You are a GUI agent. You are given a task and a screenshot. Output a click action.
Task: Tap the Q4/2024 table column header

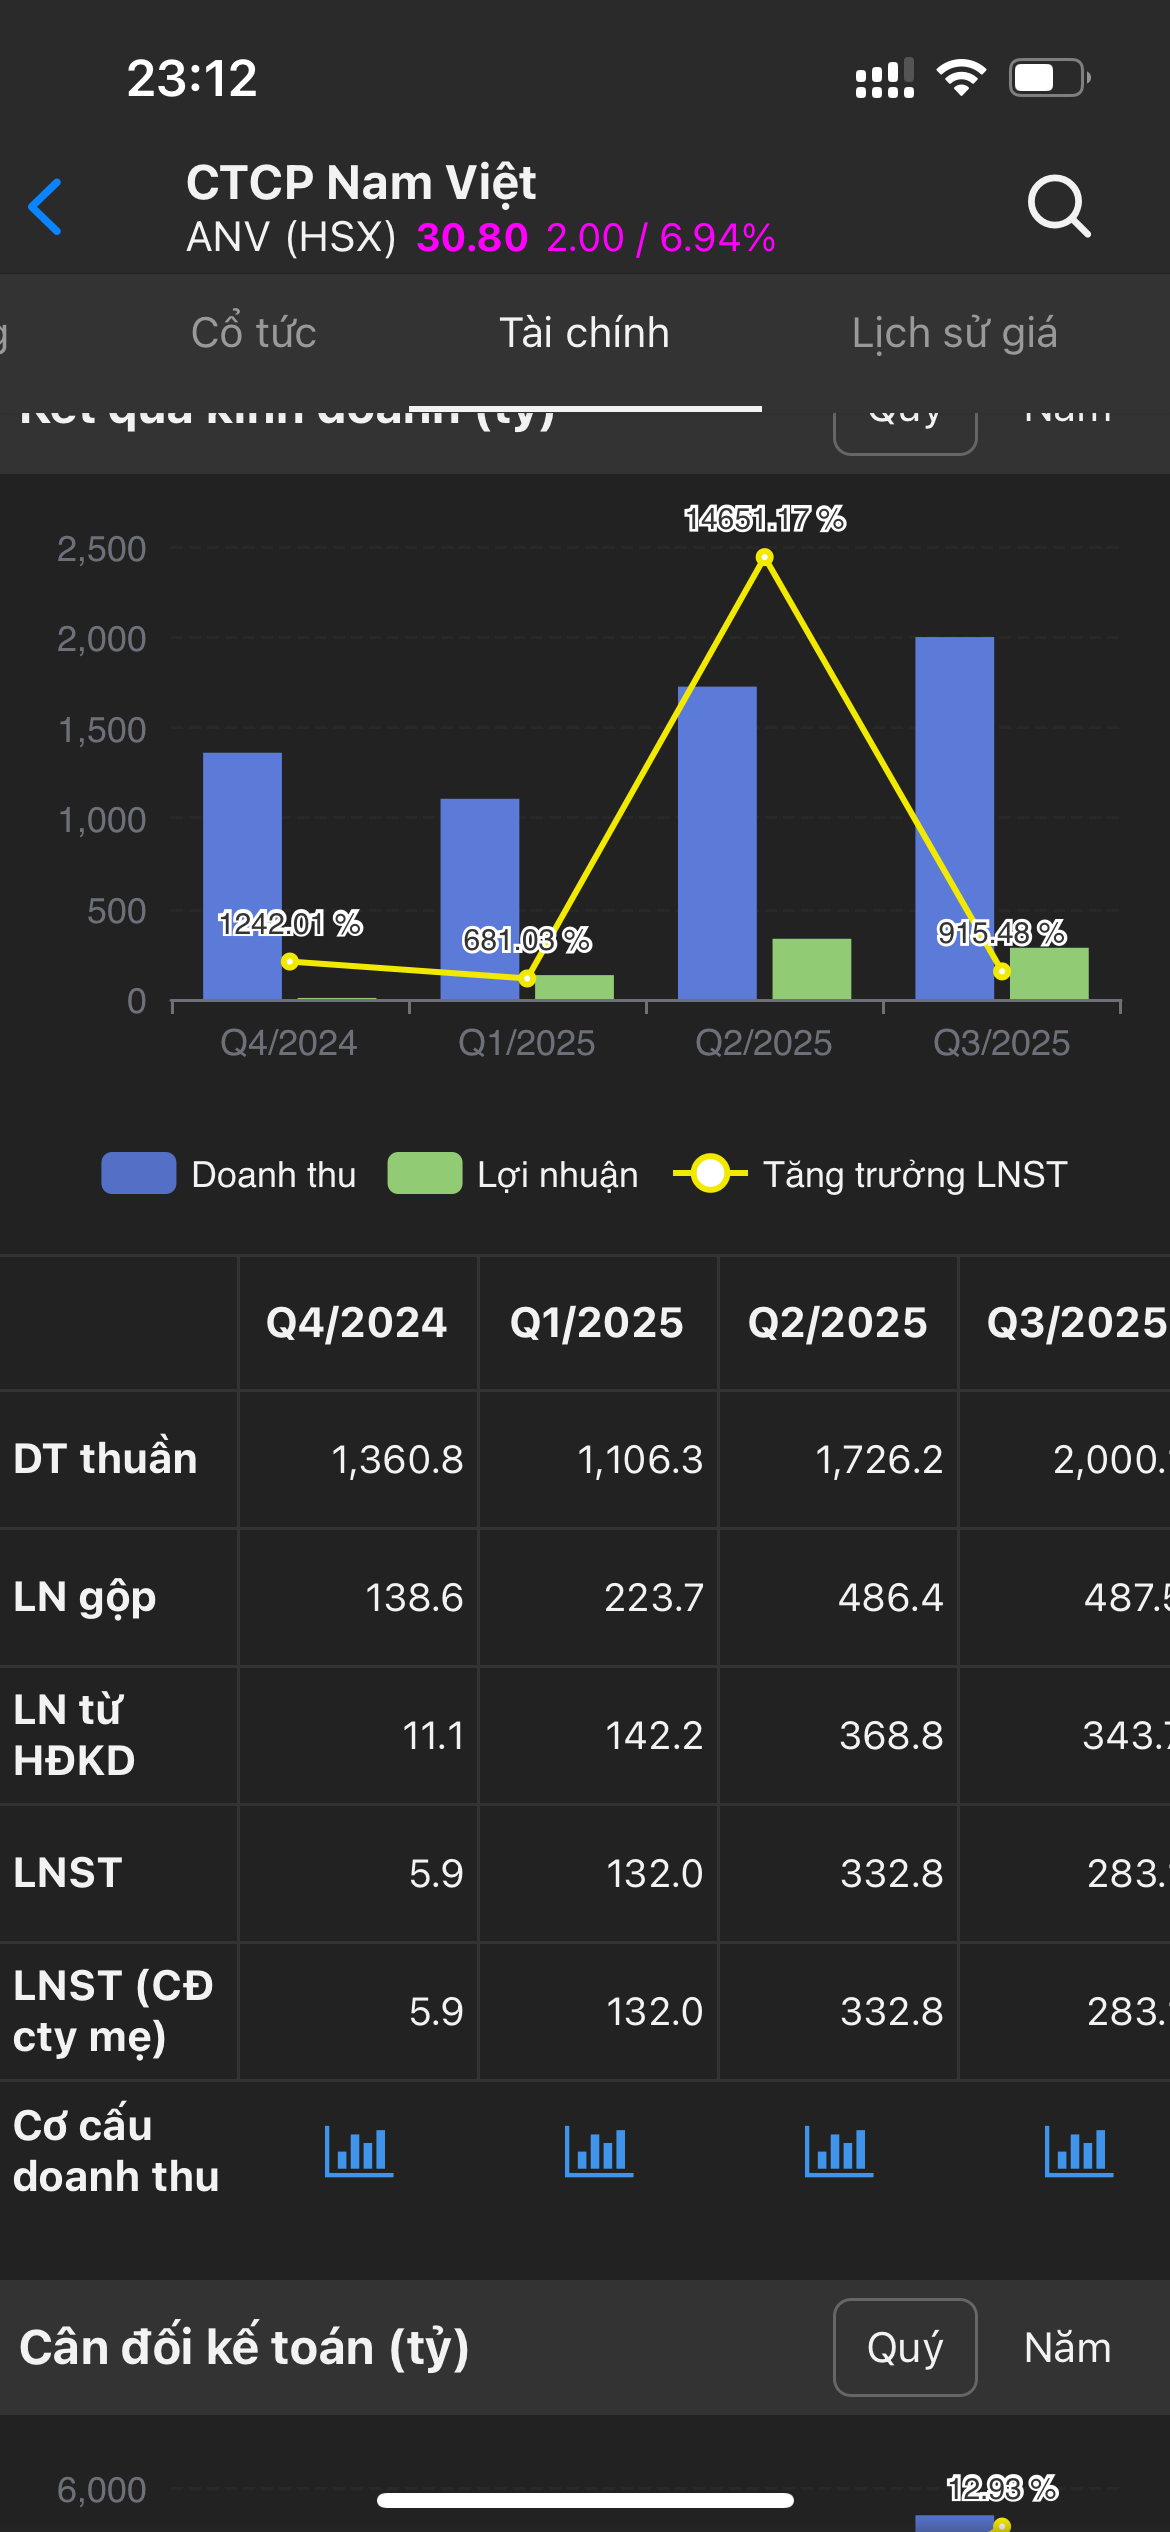point(357,1323)
